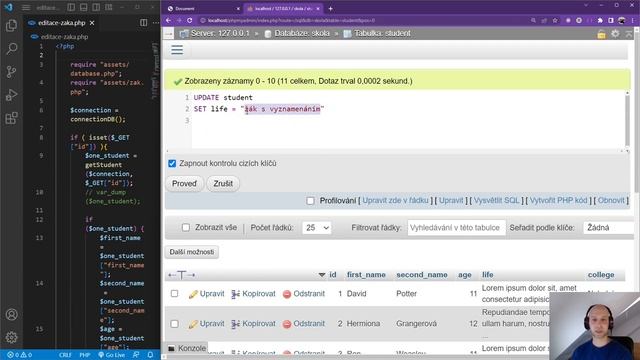This screenshot has height=360, width=640.
Task: Open VS Code Search panel
Action: (11, 49)
